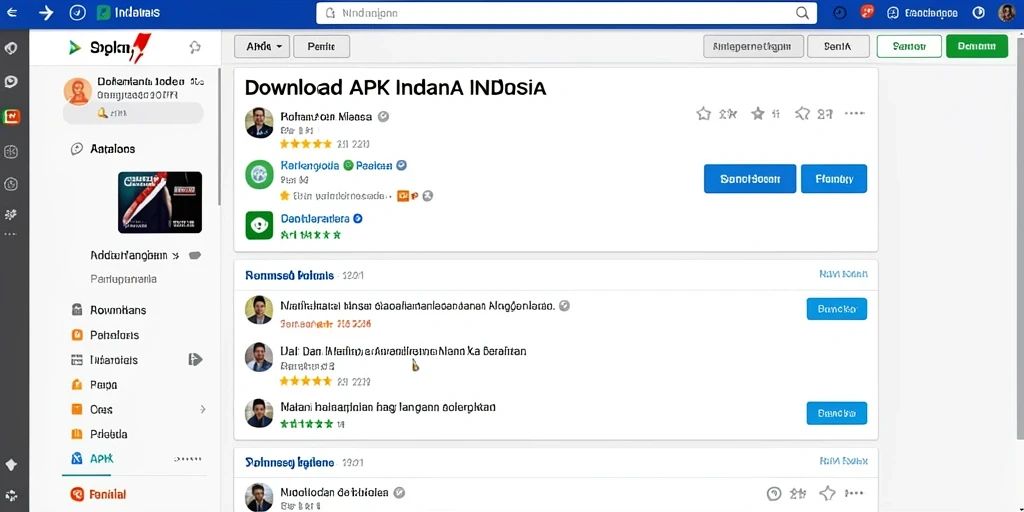Click the blue Sanoolsoom button
The width and height of the screenshot is (1024, 512).
pos(750,179)
